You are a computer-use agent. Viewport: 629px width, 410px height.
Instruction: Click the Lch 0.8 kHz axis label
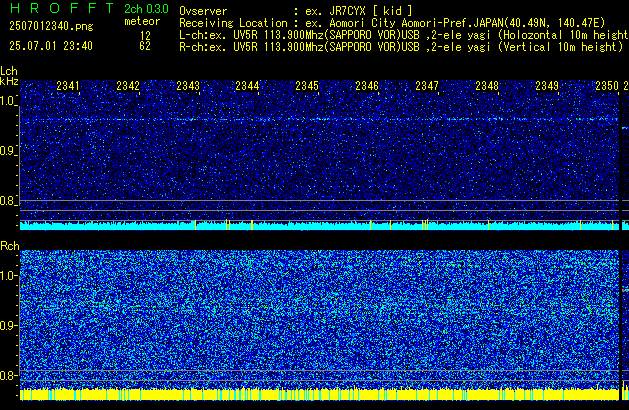coord(8,201)
